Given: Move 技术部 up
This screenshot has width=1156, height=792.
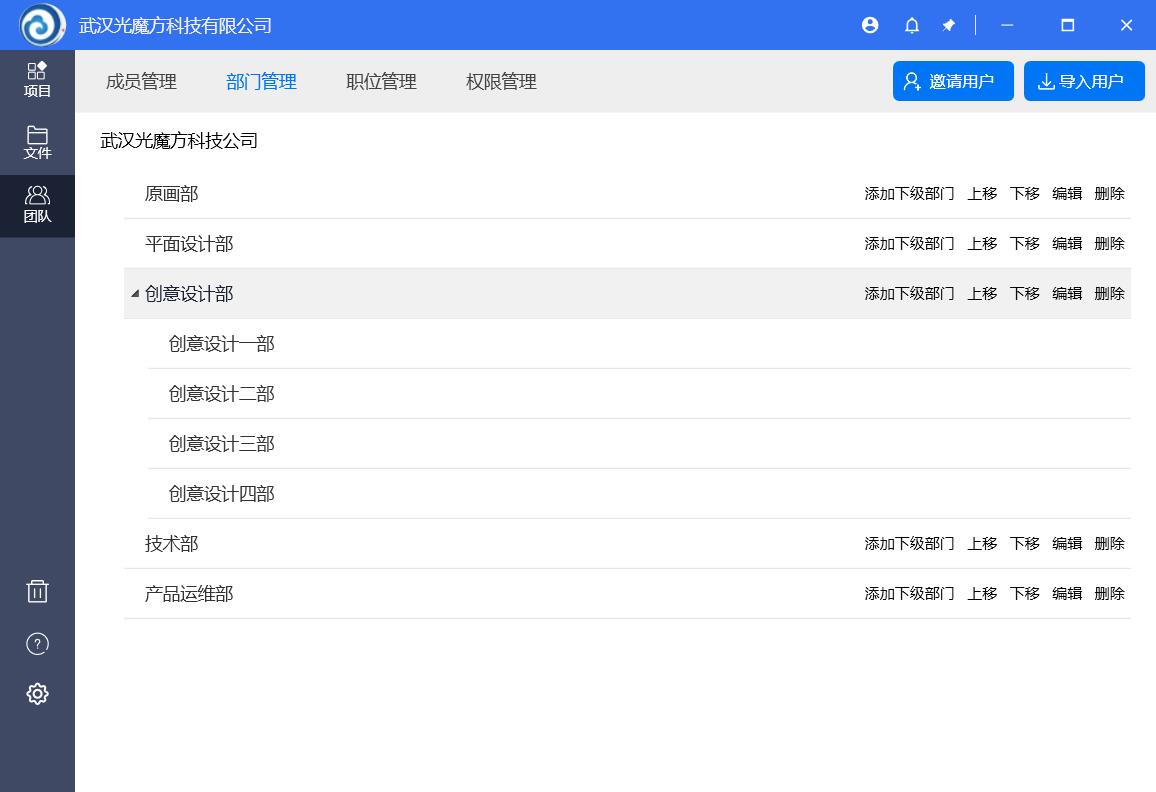Looking at the screenshot, I should 982,544.
